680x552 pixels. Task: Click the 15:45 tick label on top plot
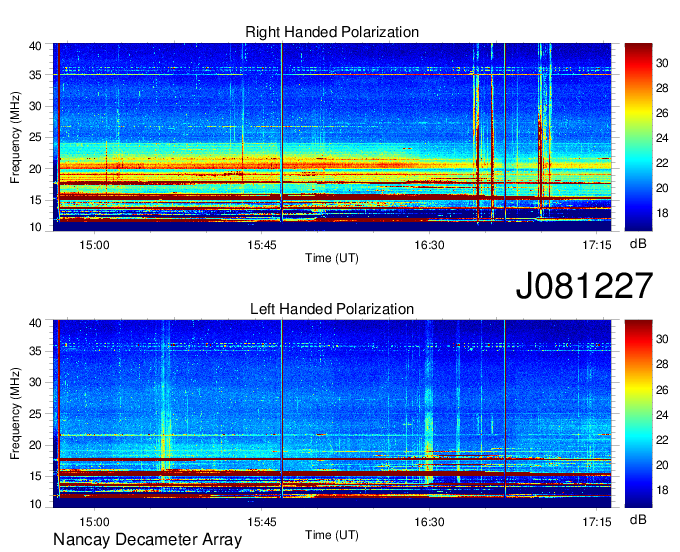[262, 245]
